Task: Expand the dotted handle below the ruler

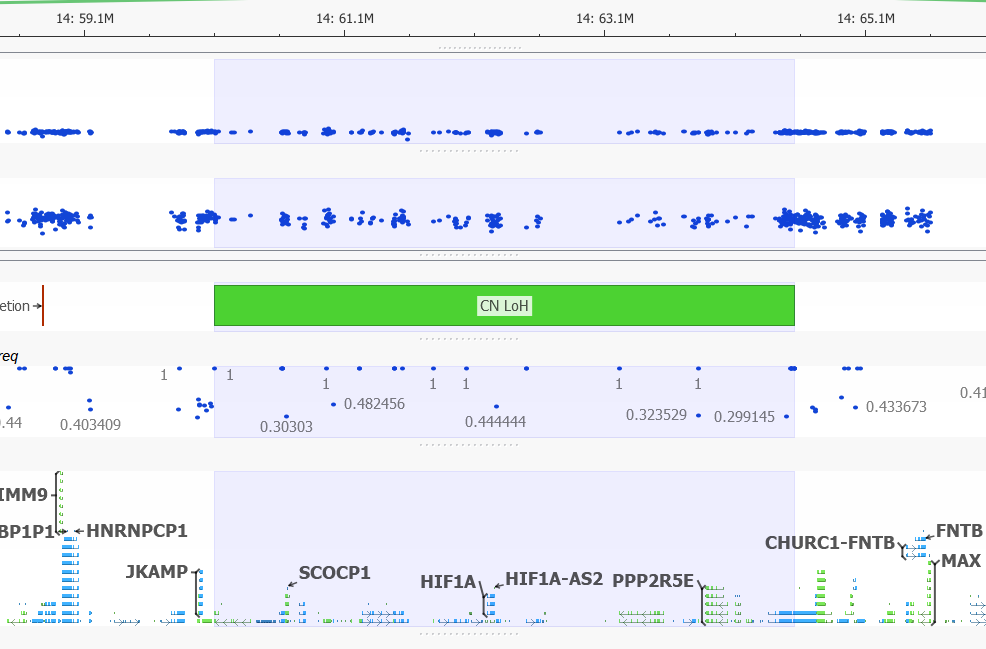Action: 478,45
